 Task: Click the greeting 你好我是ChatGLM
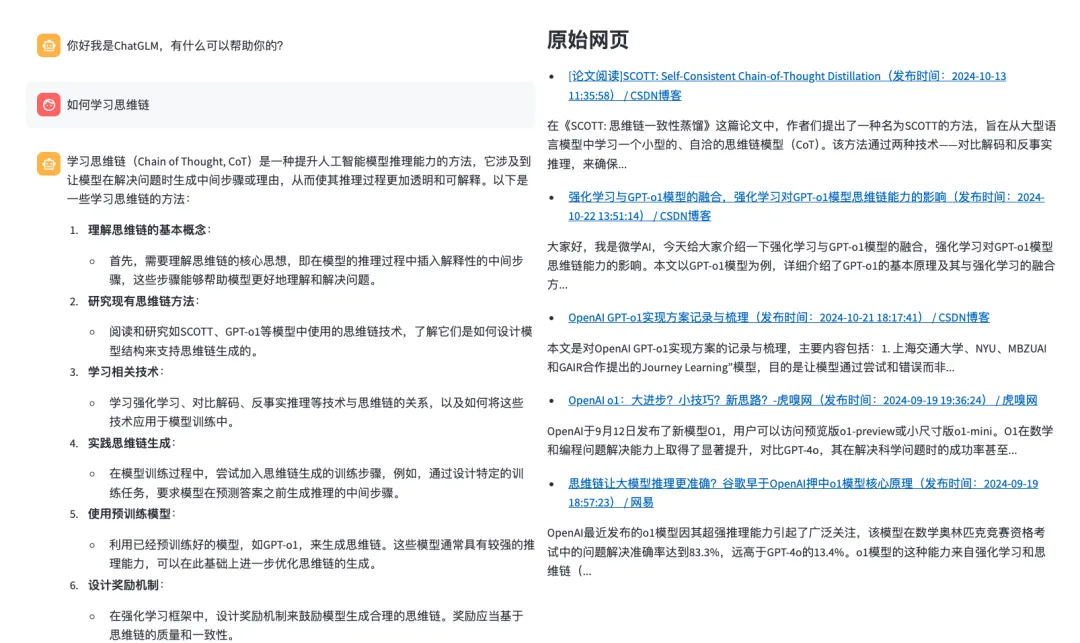[x=175, y=45]
